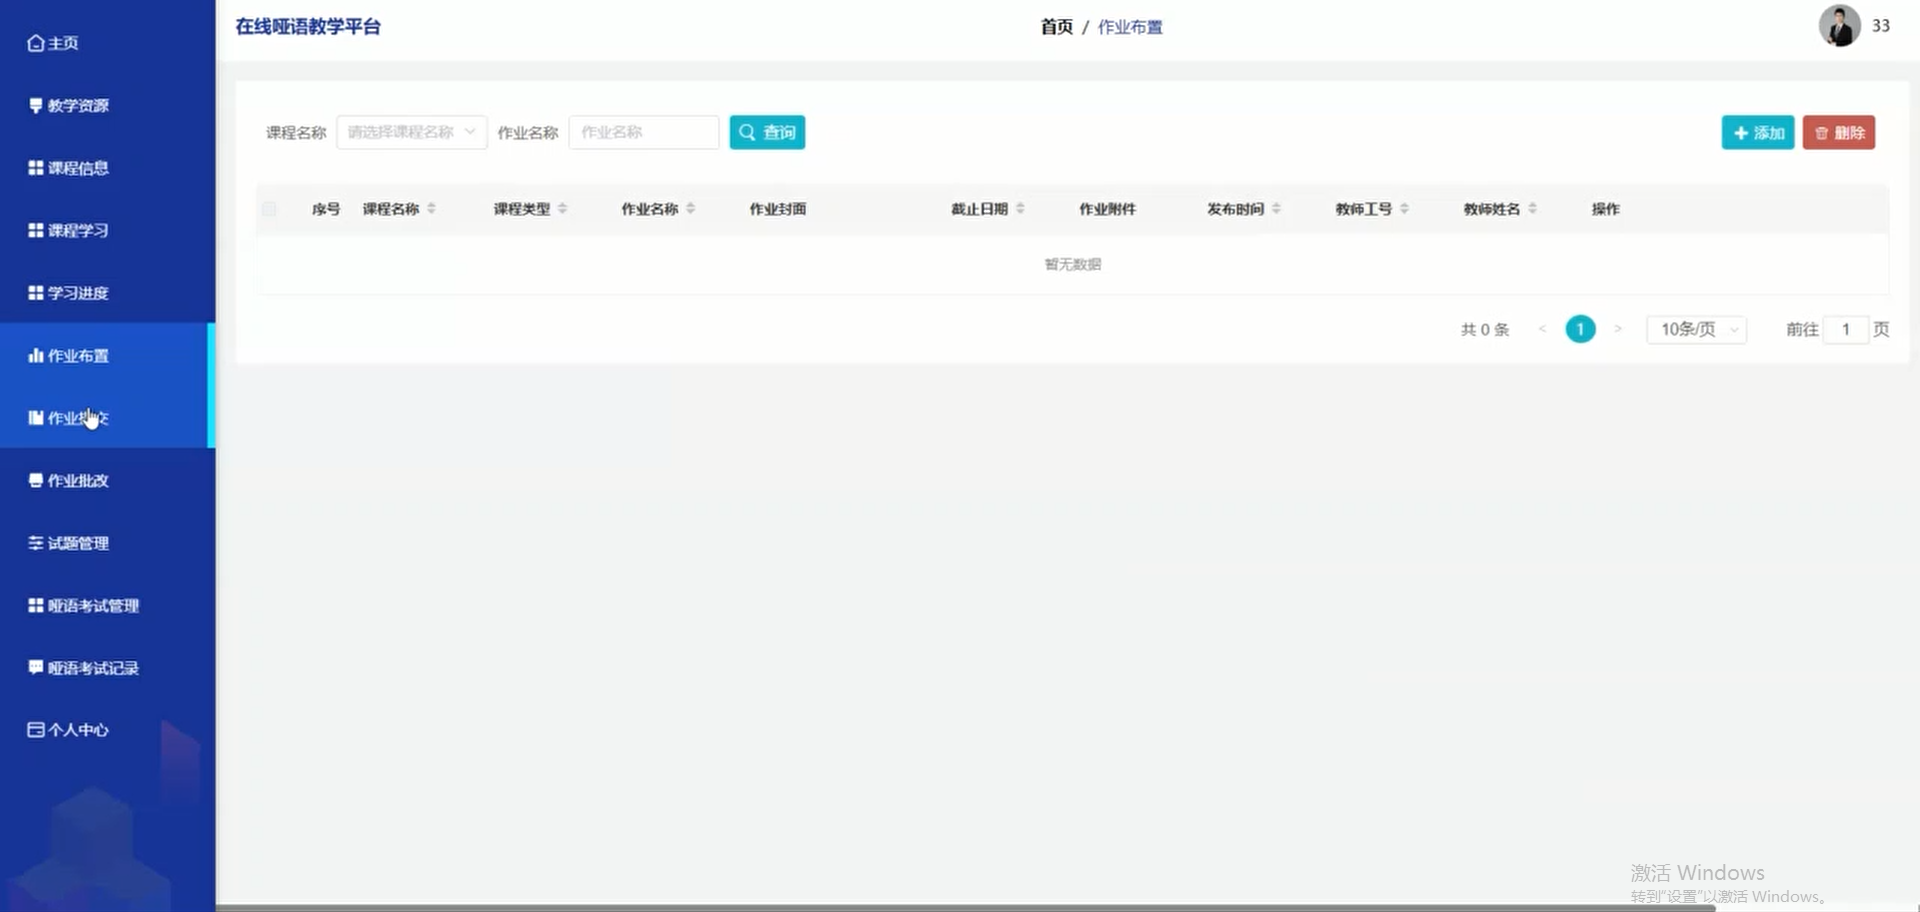The width and height of the screenshot is (1920, 912).
Task: Open the 课程学习 module
Action: pos(79,230)
